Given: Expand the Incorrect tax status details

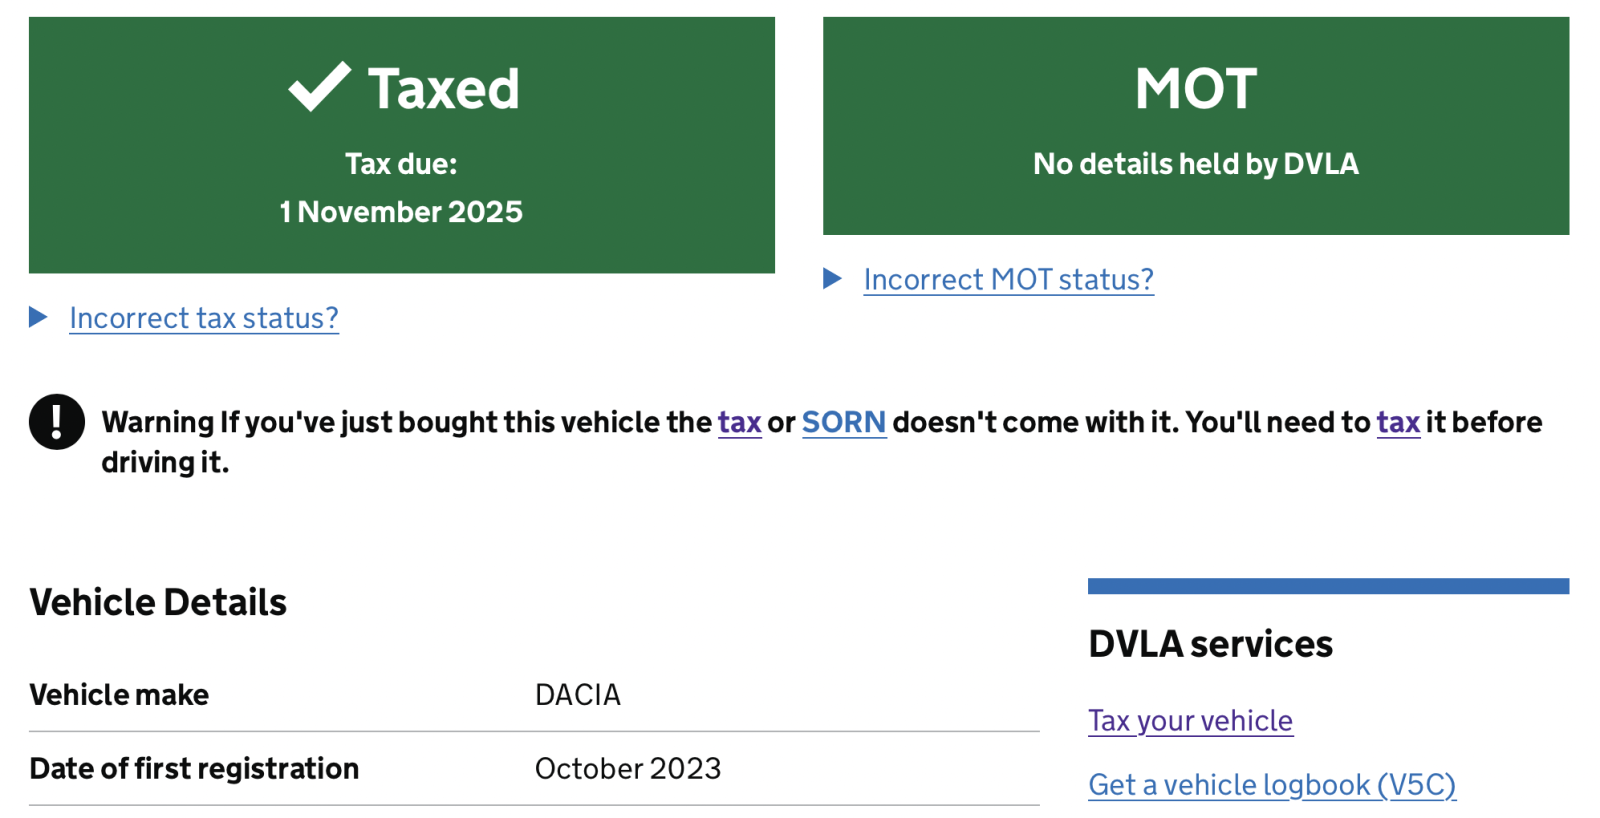Looking at the screenshot, I should [204, 318].
